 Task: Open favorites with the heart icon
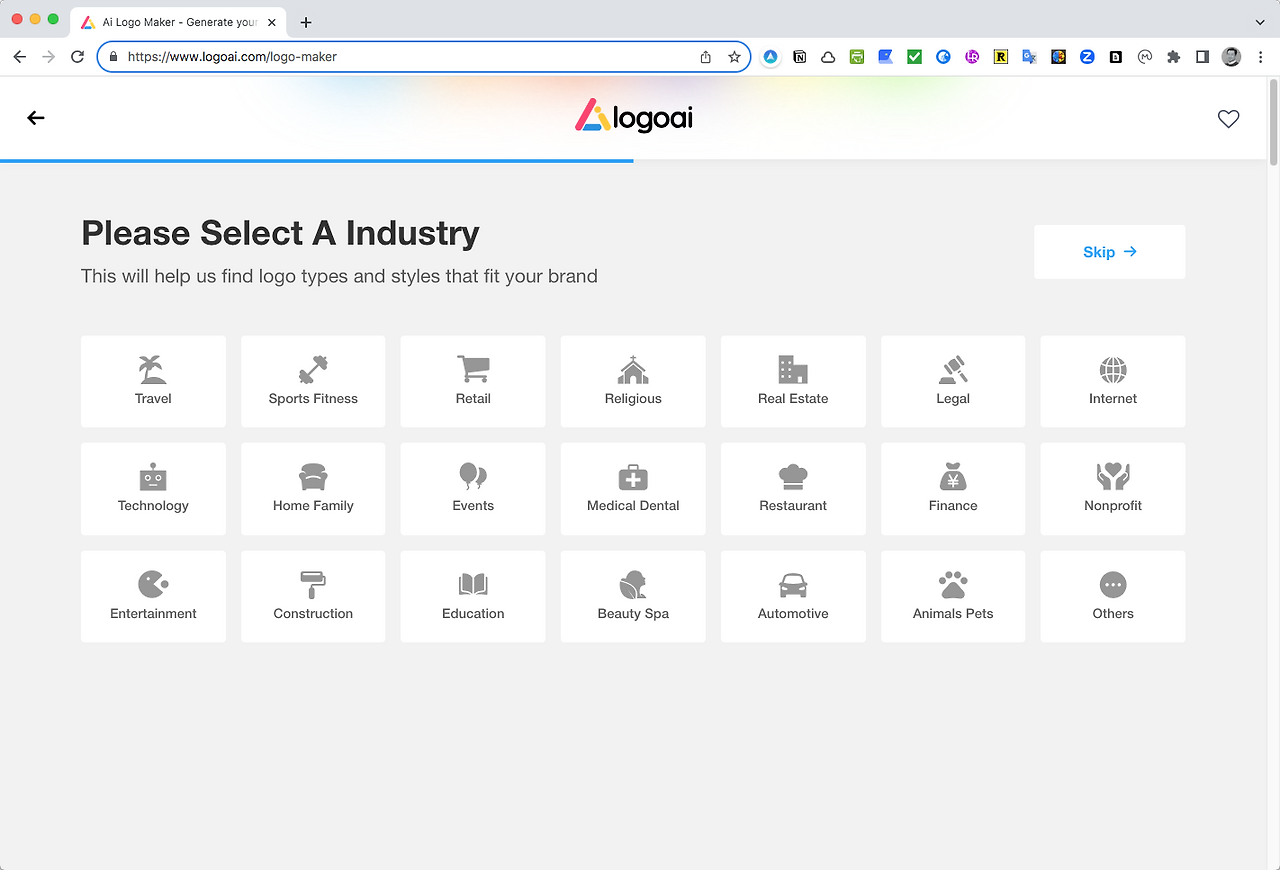[x=1228, y=118]
